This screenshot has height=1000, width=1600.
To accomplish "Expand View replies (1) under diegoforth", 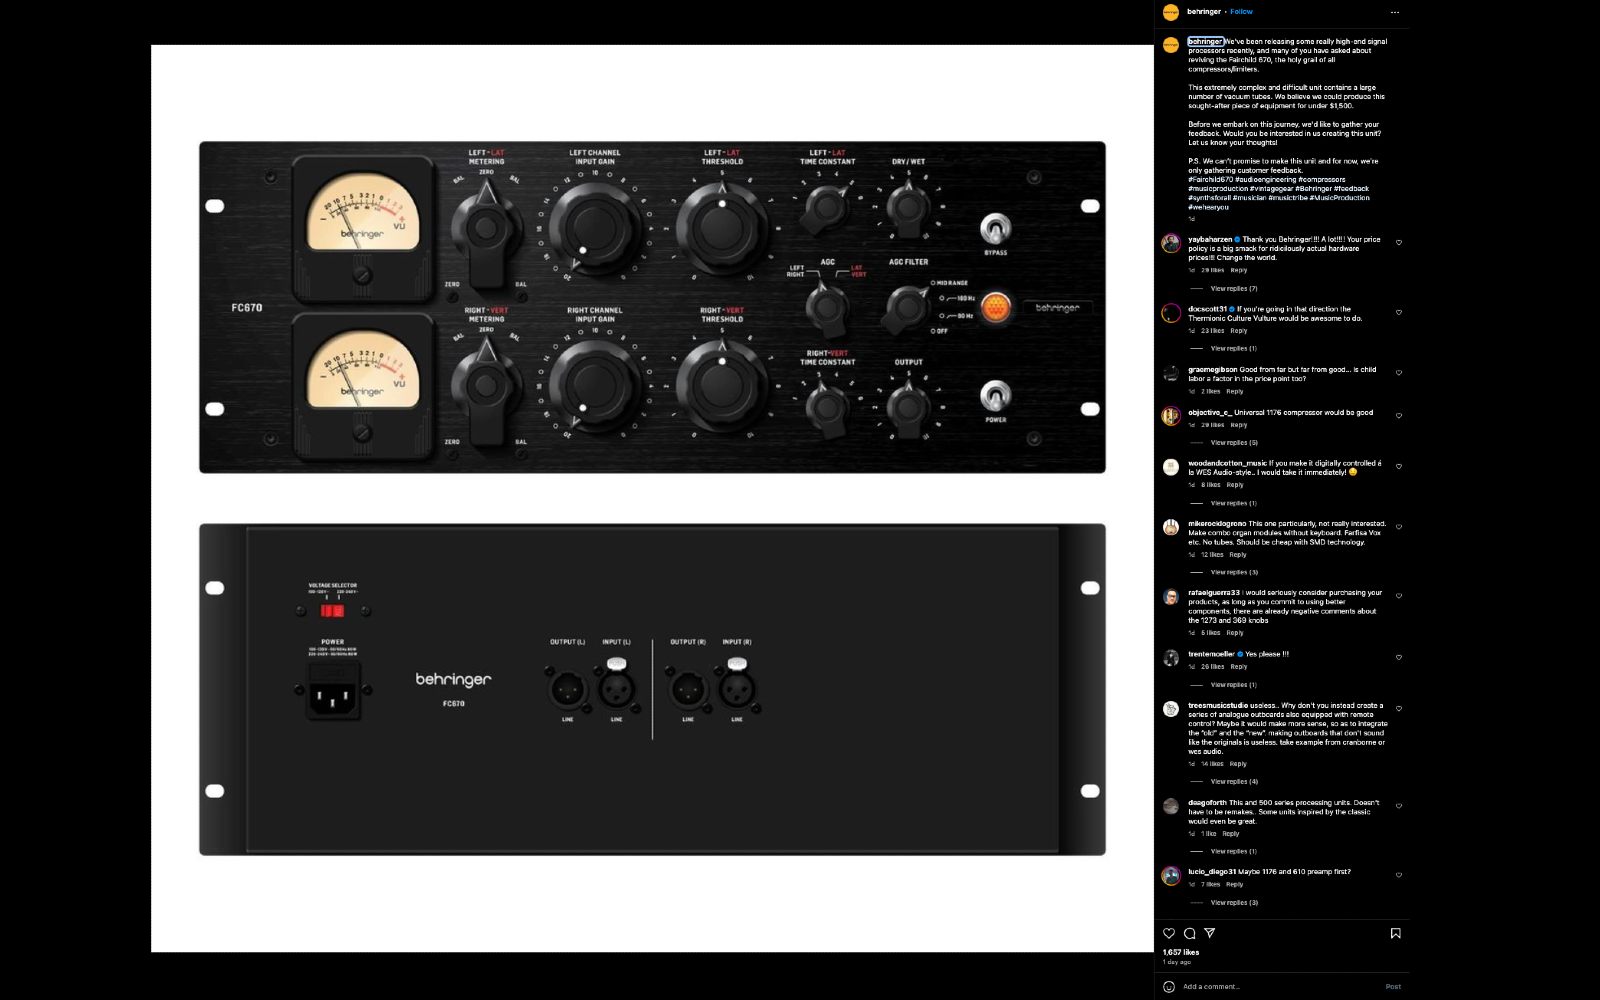I will point(1233,852).
